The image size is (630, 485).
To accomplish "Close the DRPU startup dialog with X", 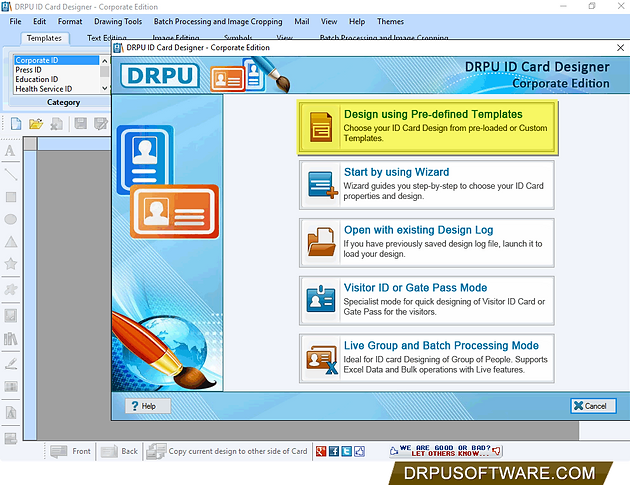I will [620, 48].
